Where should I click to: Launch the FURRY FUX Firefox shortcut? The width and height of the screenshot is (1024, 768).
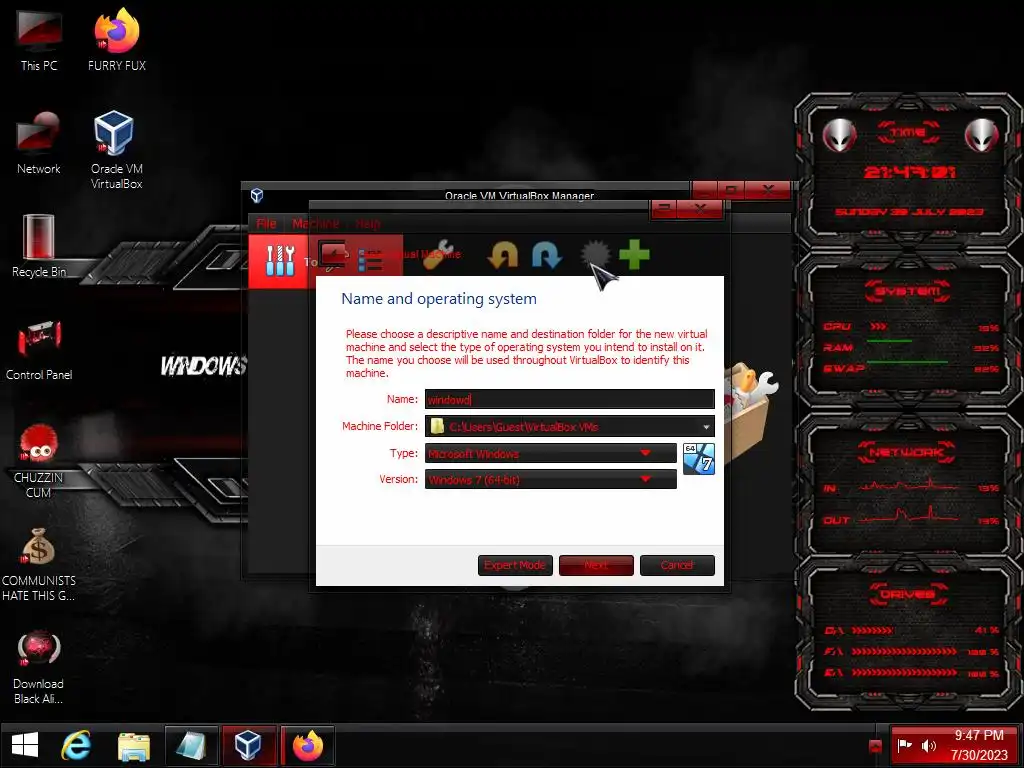click(117, 40)
